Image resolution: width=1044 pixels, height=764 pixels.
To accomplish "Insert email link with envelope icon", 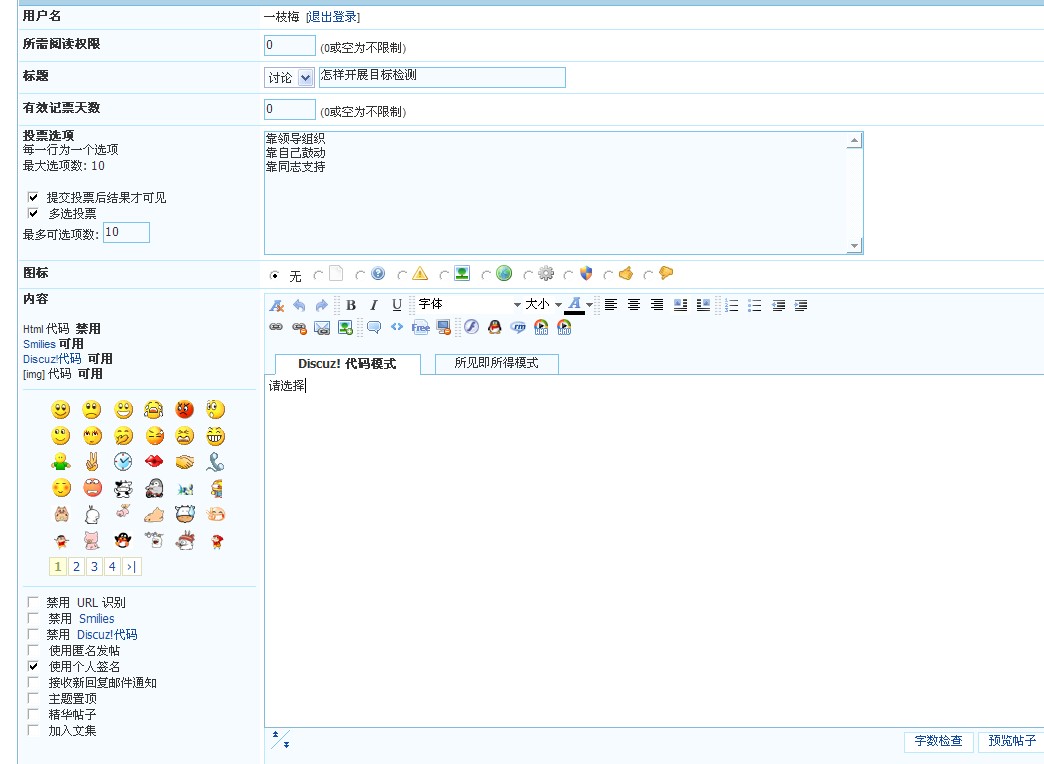I will (x=322, y=327).
